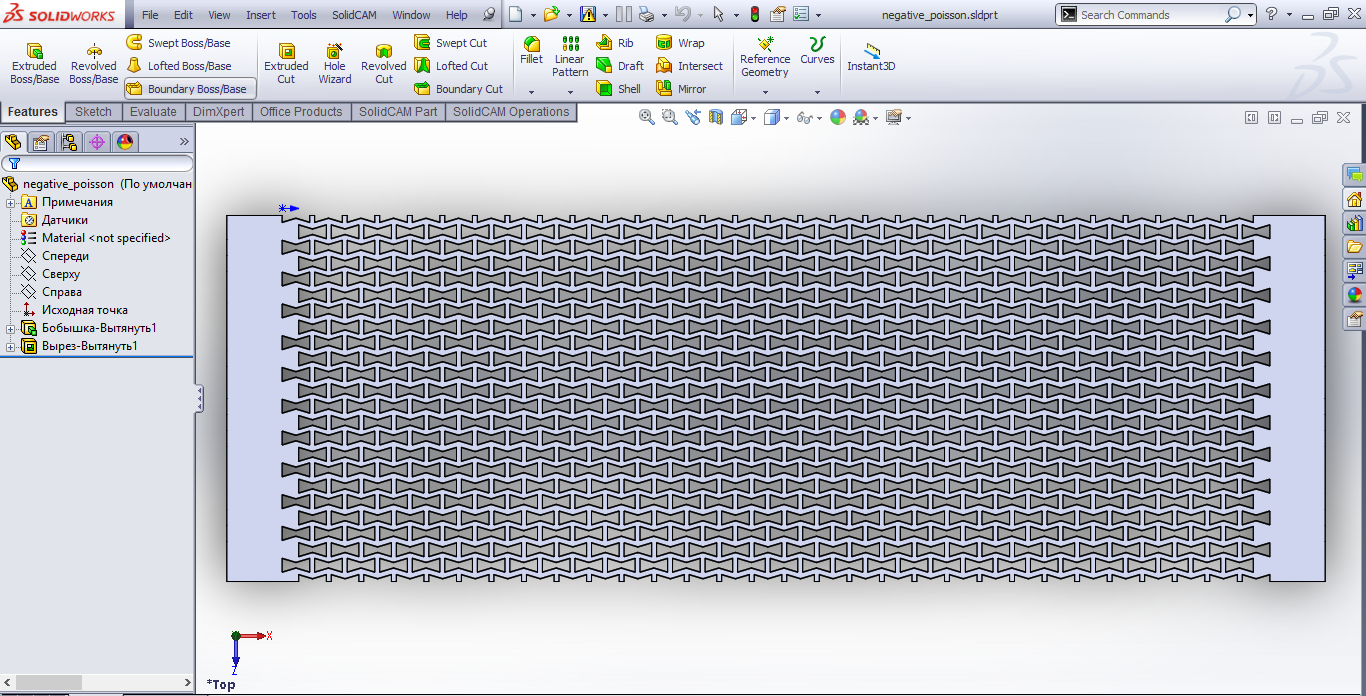
Task: Open the Hide/Show Items dropdown arrow
Action: coord(819,118)
